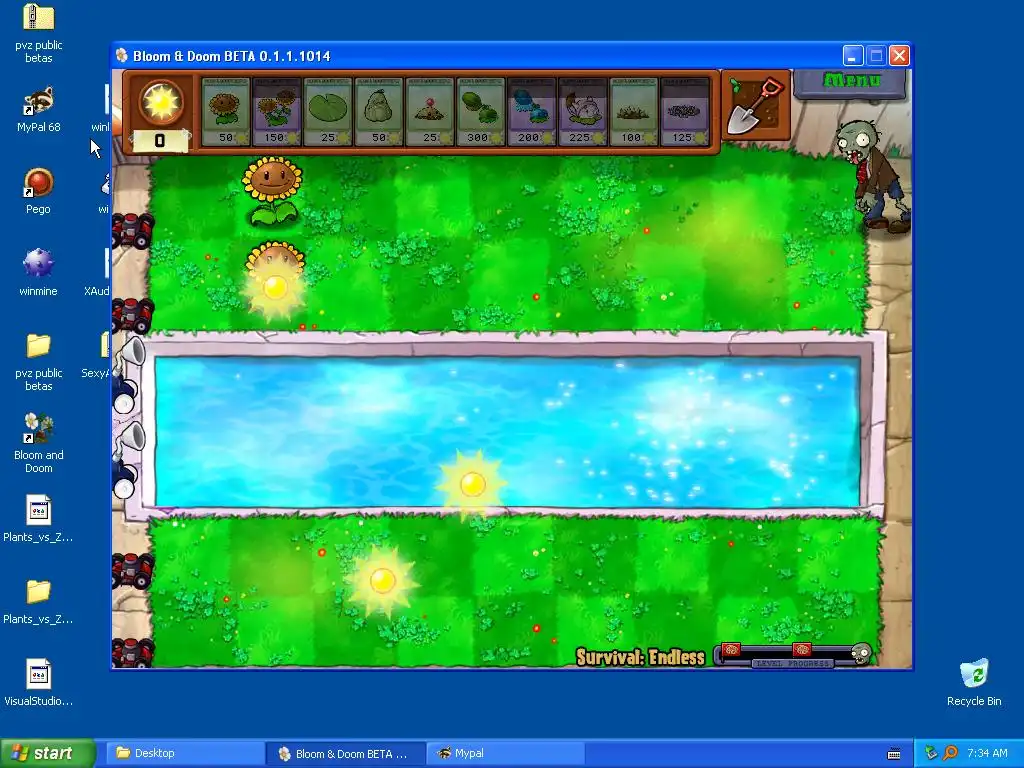Select the Cattail seed packet costing 225
1024x768 pixels.
pos(583,112)
